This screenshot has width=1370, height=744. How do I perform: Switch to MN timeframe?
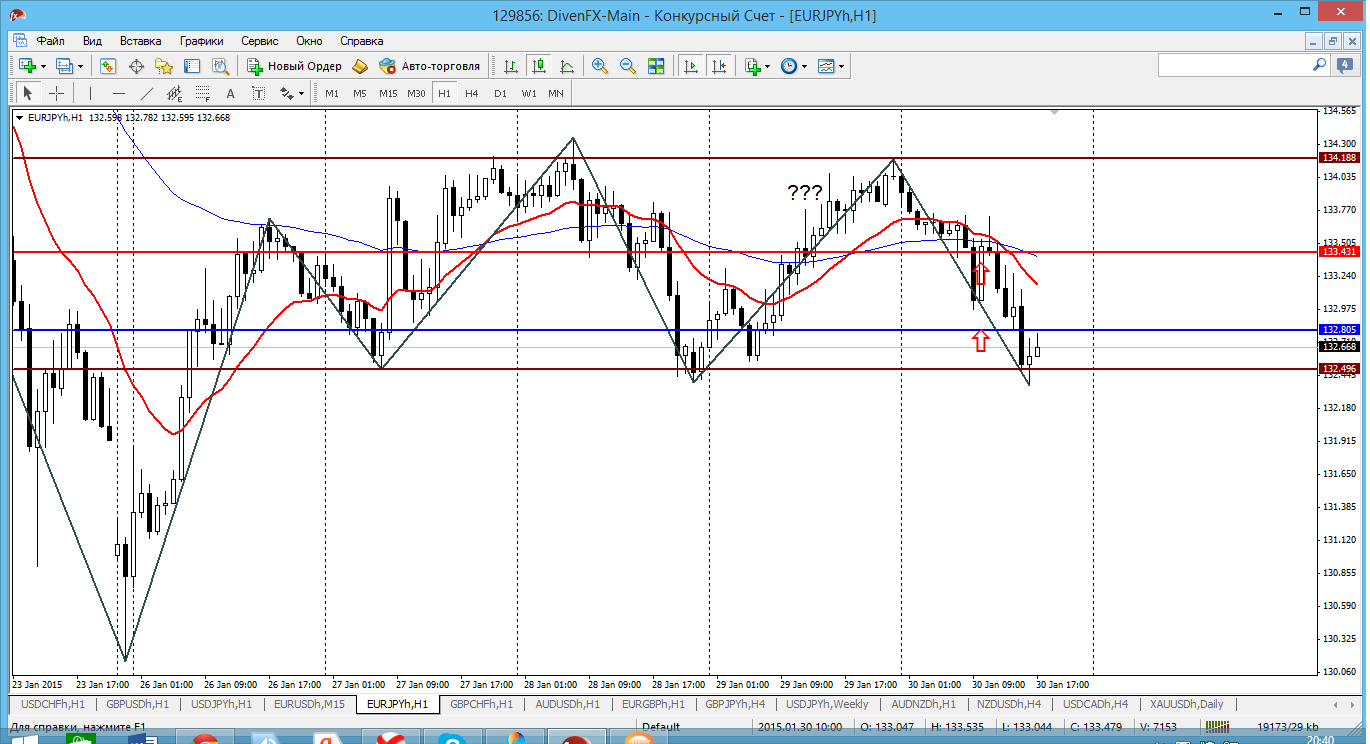click(556, 93)
